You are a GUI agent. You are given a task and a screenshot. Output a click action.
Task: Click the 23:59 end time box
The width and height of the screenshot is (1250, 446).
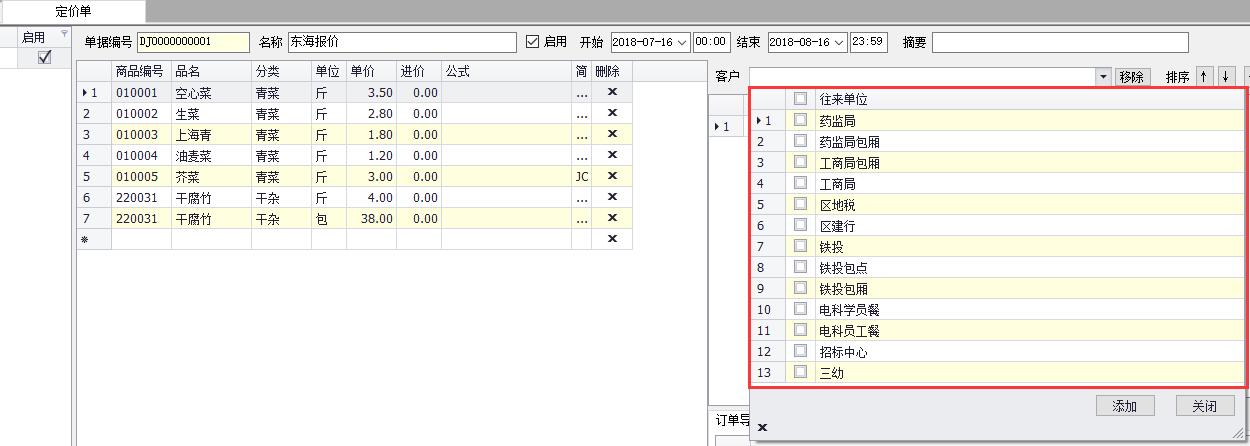click(x=868, y=42)
